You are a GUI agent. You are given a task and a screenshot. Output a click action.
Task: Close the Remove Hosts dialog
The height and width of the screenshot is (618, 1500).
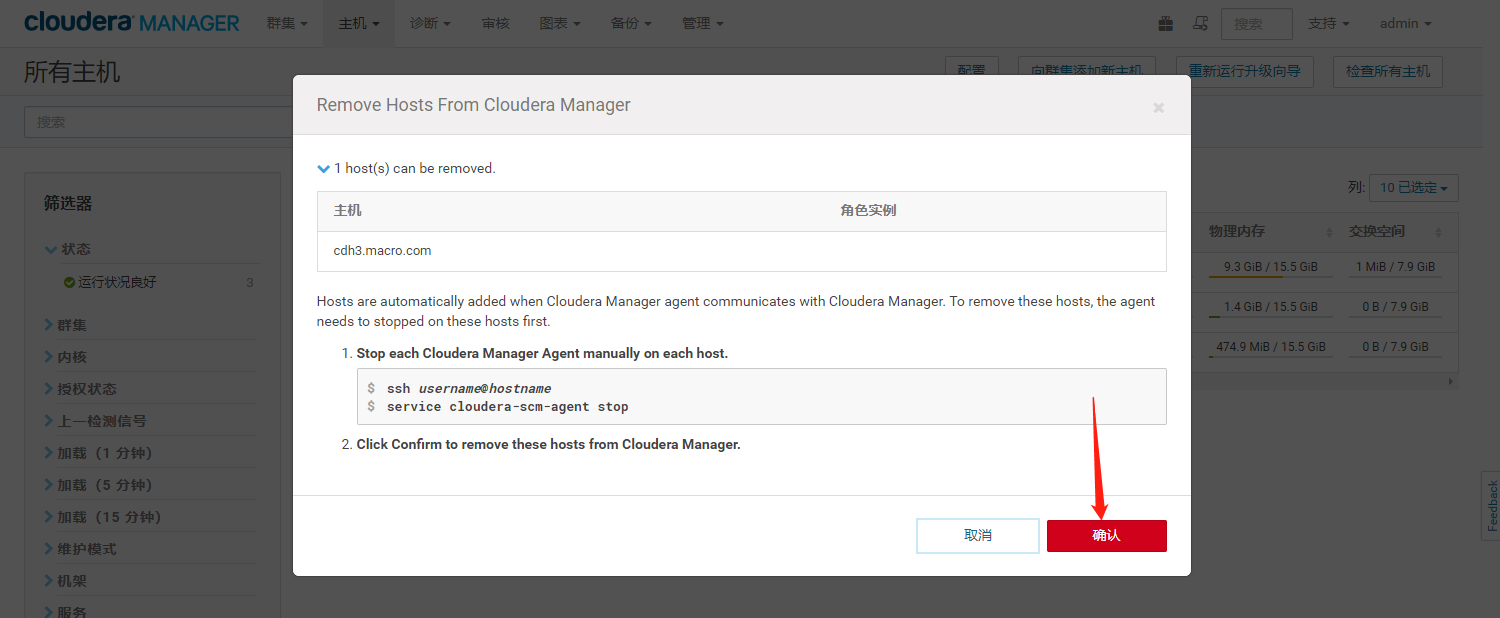1158,107
